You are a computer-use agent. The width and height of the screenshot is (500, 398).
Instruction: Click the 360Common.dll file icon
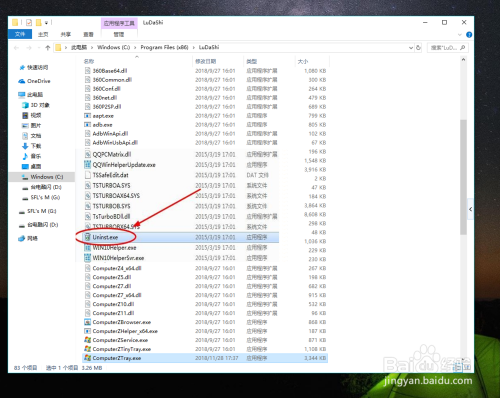(x=87, y=80)
